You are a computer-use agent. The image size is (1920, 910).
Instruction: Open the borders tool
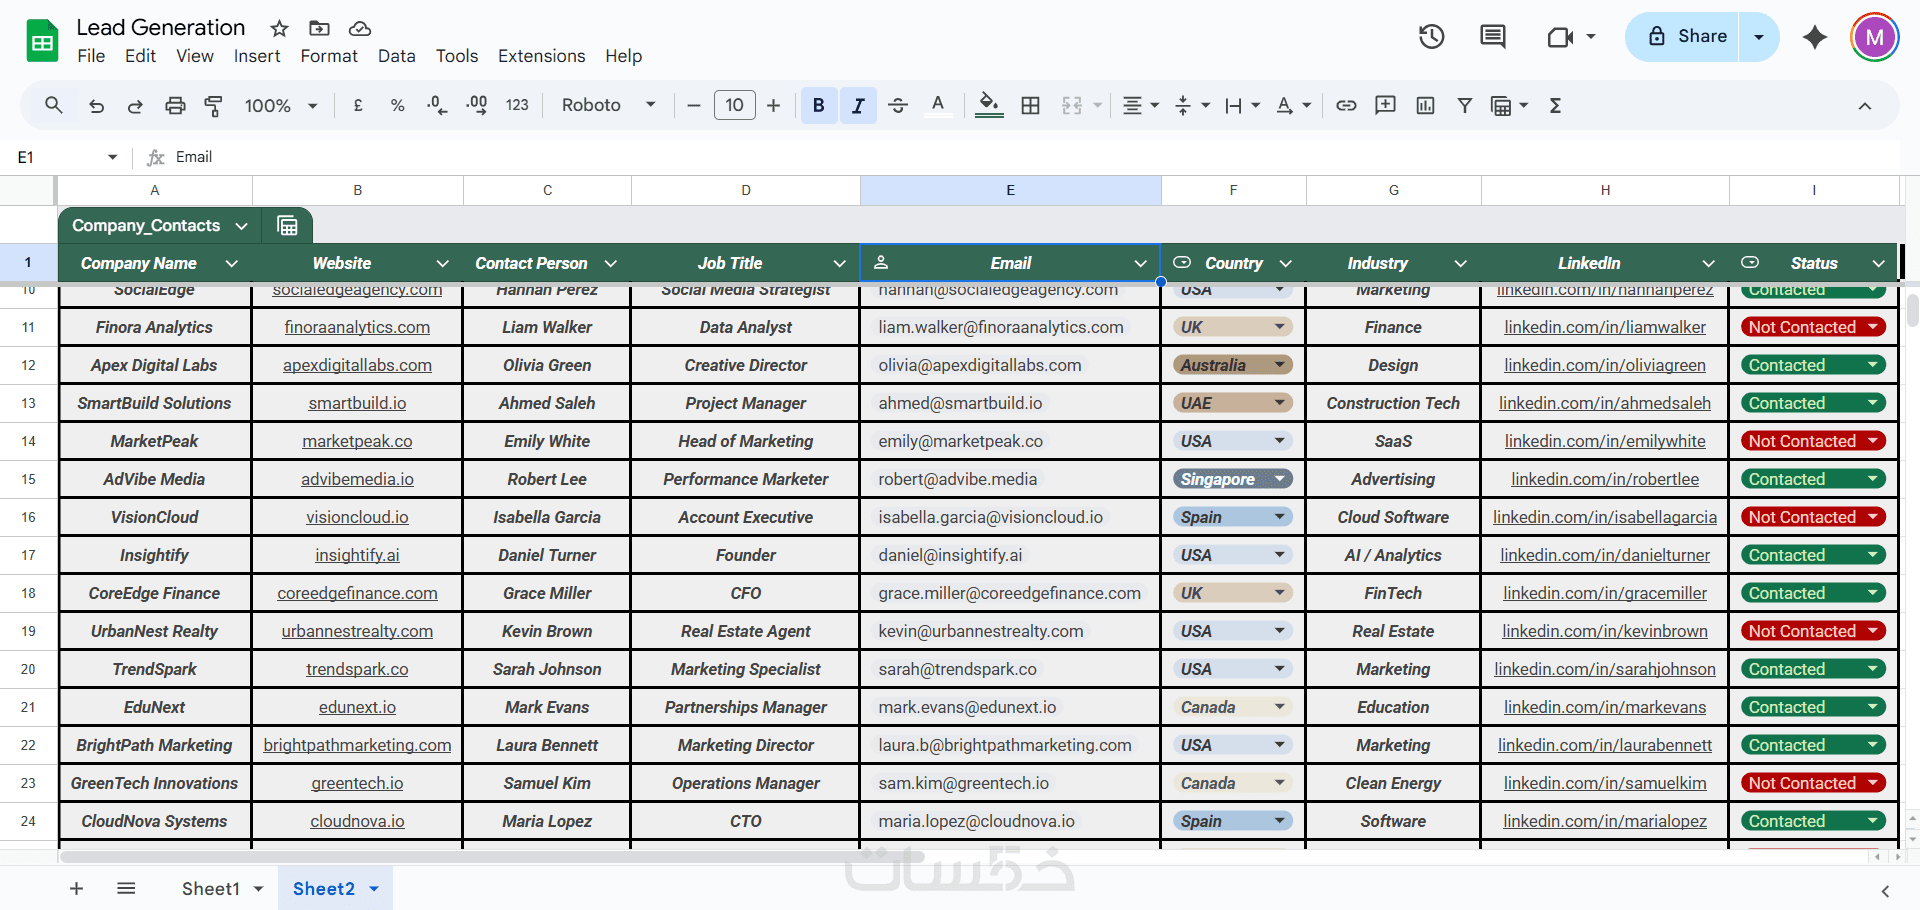point(1031,105)
